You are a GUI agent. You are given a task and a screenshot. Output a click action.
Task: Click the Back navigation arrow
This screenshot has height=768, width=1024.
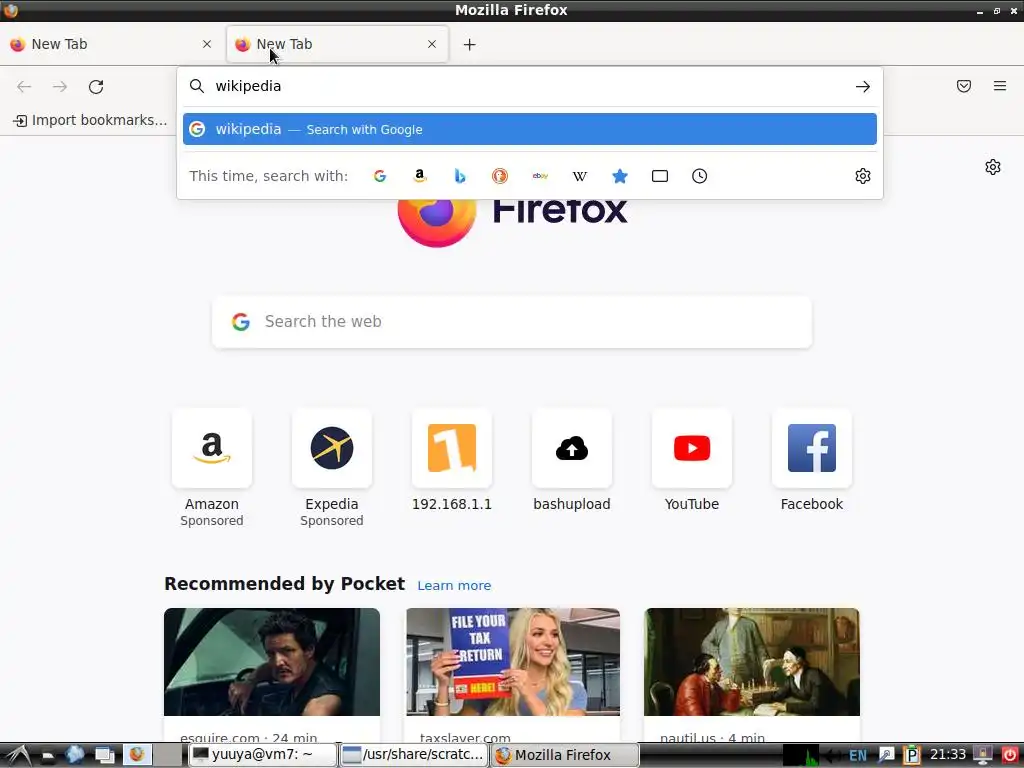(x=24, y=87)
